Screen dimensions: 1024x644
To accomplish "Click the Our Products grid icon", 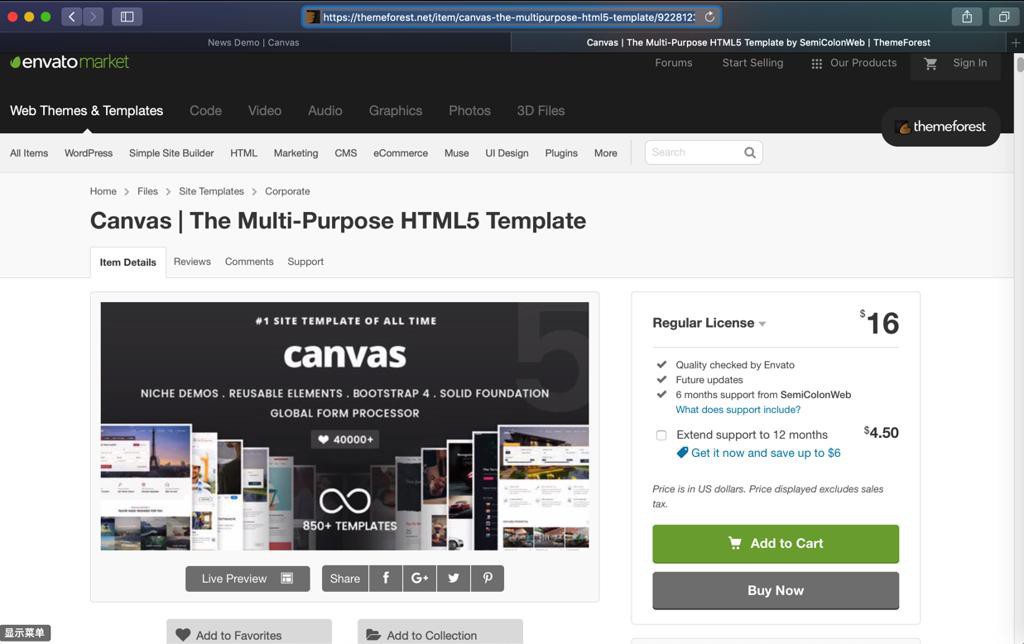I will pyautogui.click(x=816, y=63).
